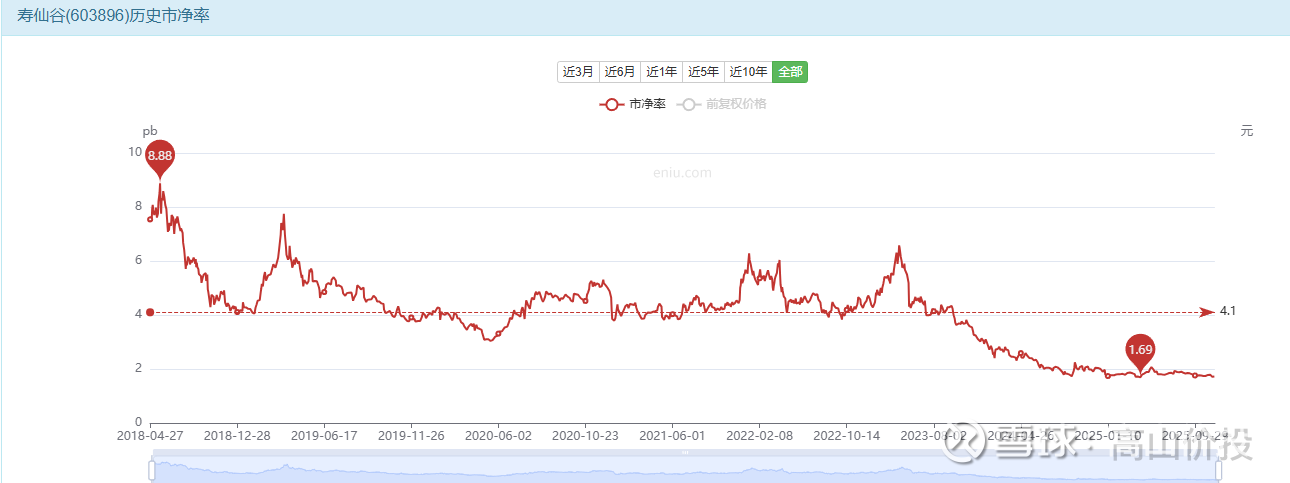Click the pb y-axis unit label
1290x483 pixels.
pyautogui.click(x=150, y=131)
